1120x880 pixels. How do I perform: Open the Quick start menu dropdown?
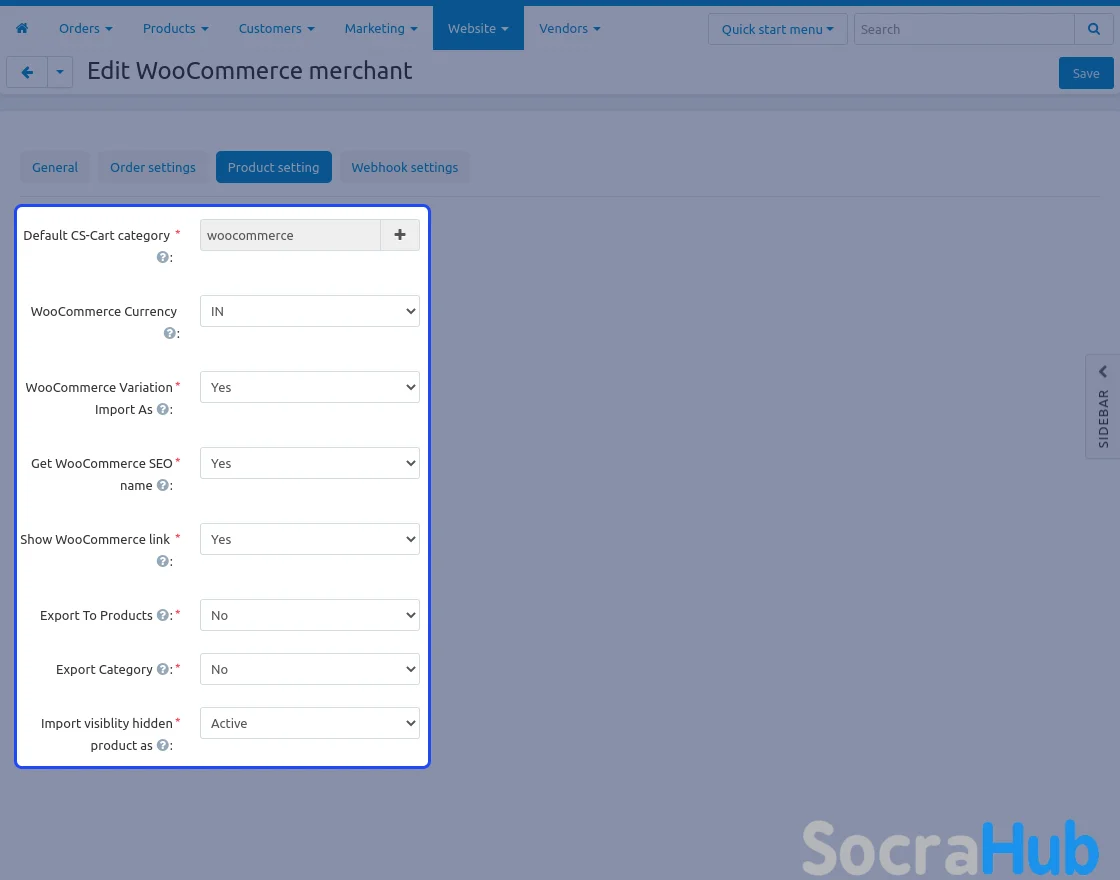[x=777, y=29]
